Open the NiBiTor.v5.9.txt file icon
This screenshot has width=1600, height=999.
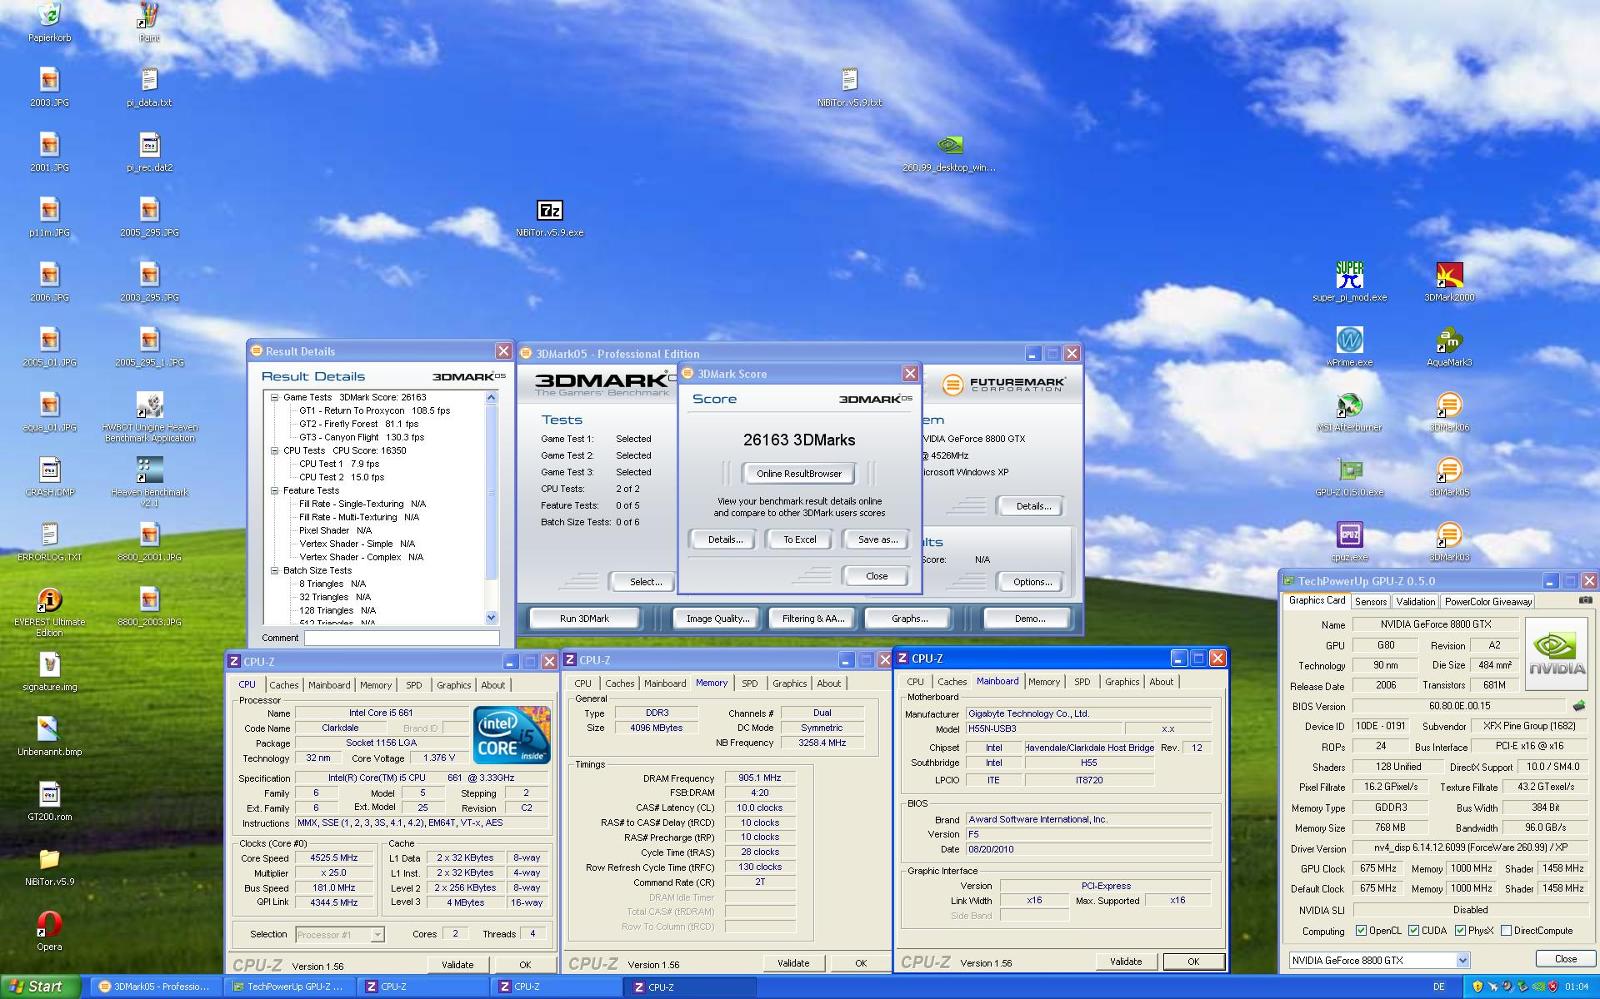849,88
